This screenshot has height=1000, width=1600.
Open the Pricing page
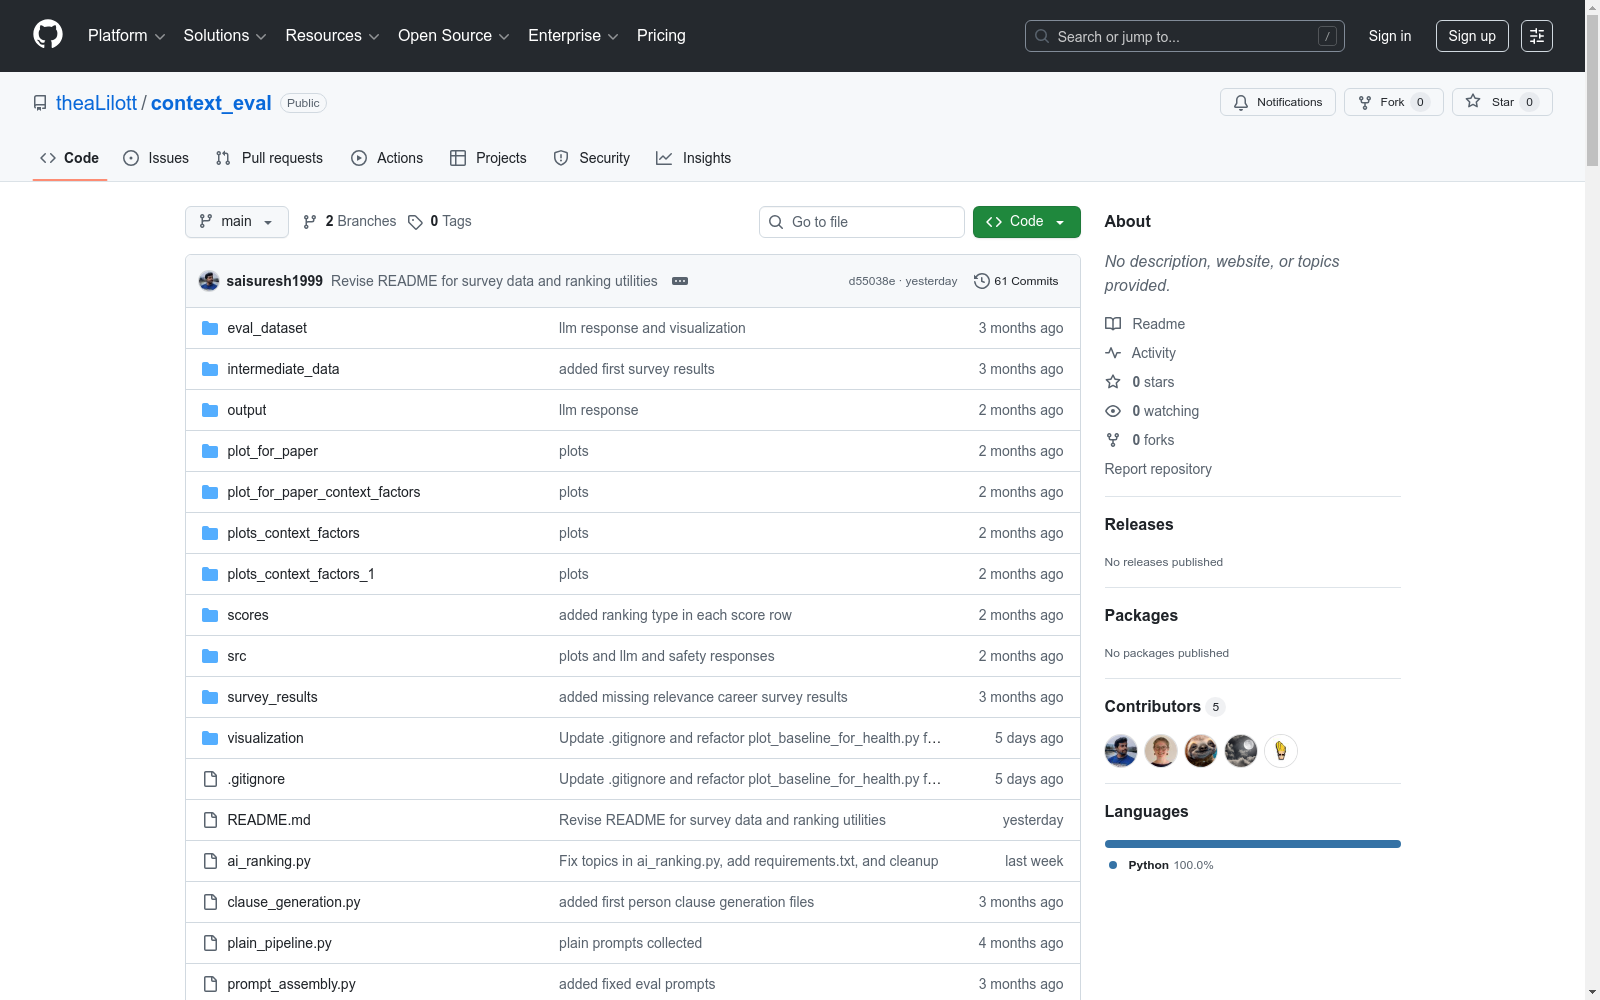click(661, 36)
